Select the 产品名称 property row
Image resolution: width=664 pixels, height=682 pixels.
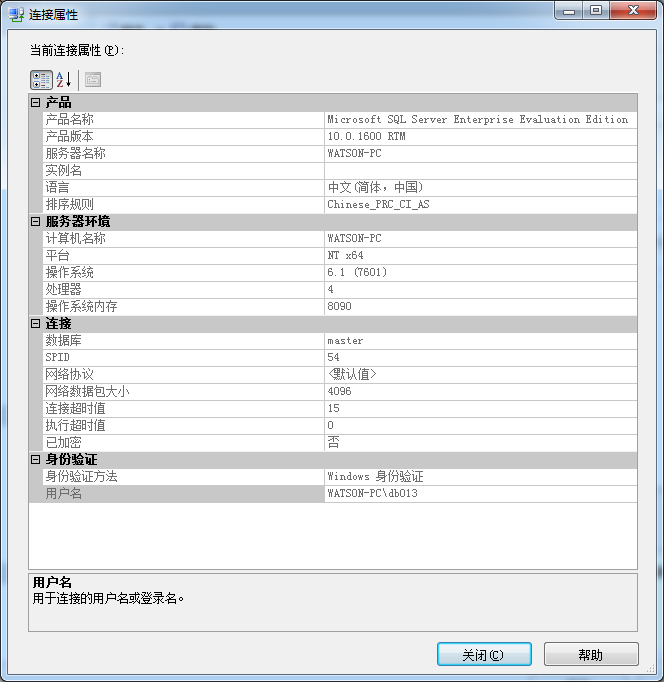click(x=340, y=120)
